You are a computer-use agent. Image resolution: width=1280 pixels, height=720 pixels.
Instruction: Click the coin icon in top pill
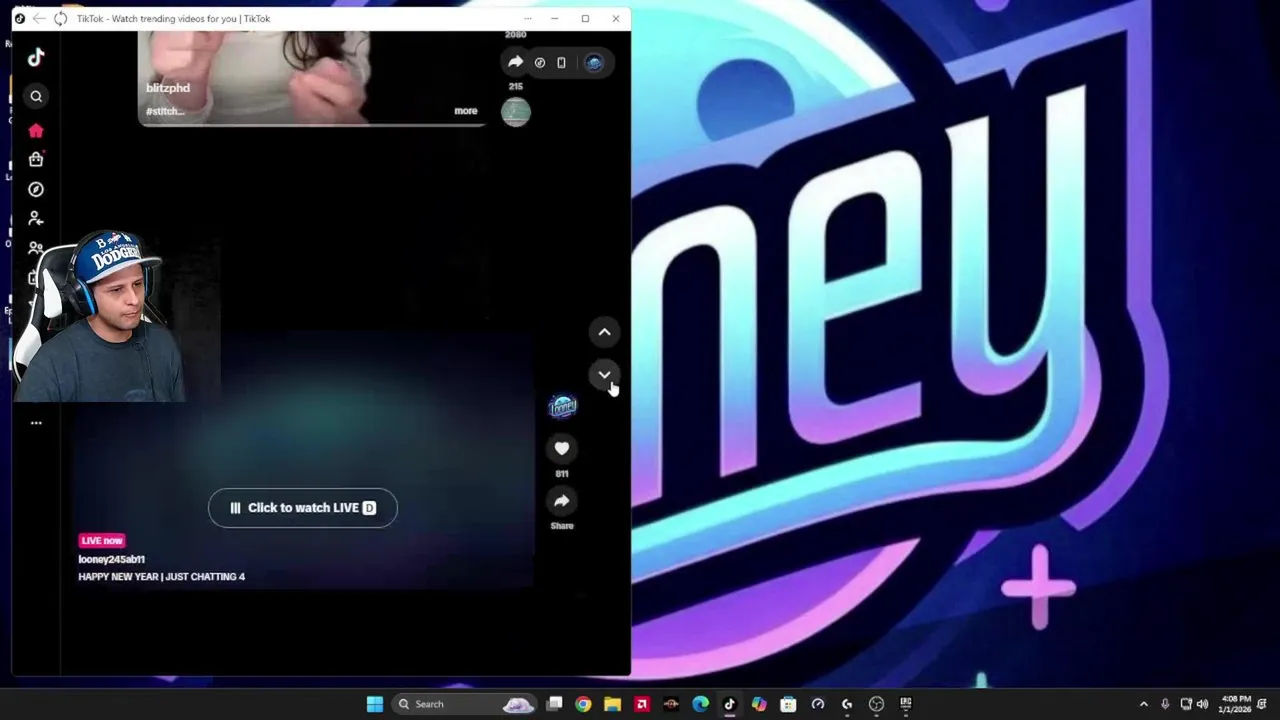540,62
